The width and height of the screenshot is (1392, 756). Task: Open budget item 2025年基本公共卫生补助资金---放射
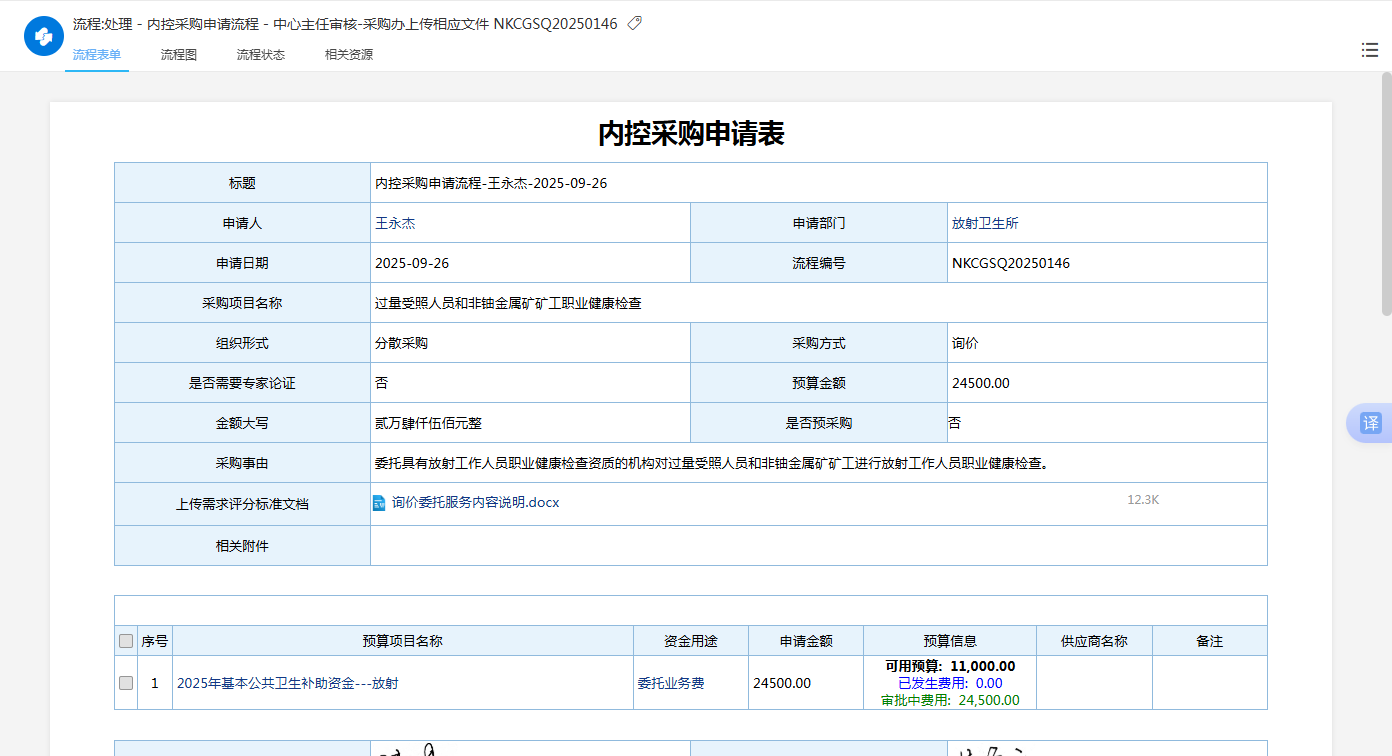click(x=288, y=683)
